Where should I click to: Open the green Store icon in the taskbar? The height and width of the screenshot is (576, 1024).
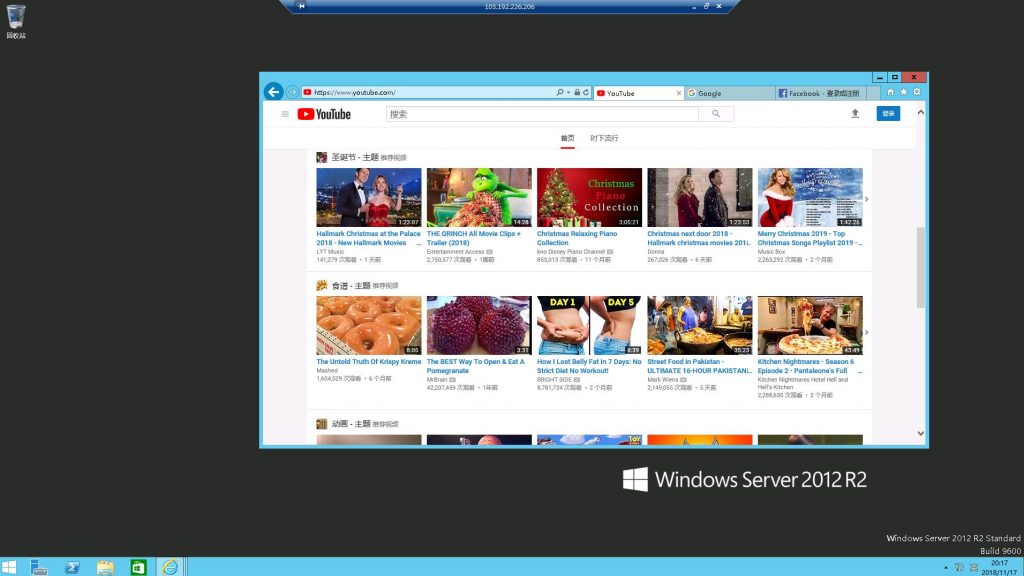point(138,567)
